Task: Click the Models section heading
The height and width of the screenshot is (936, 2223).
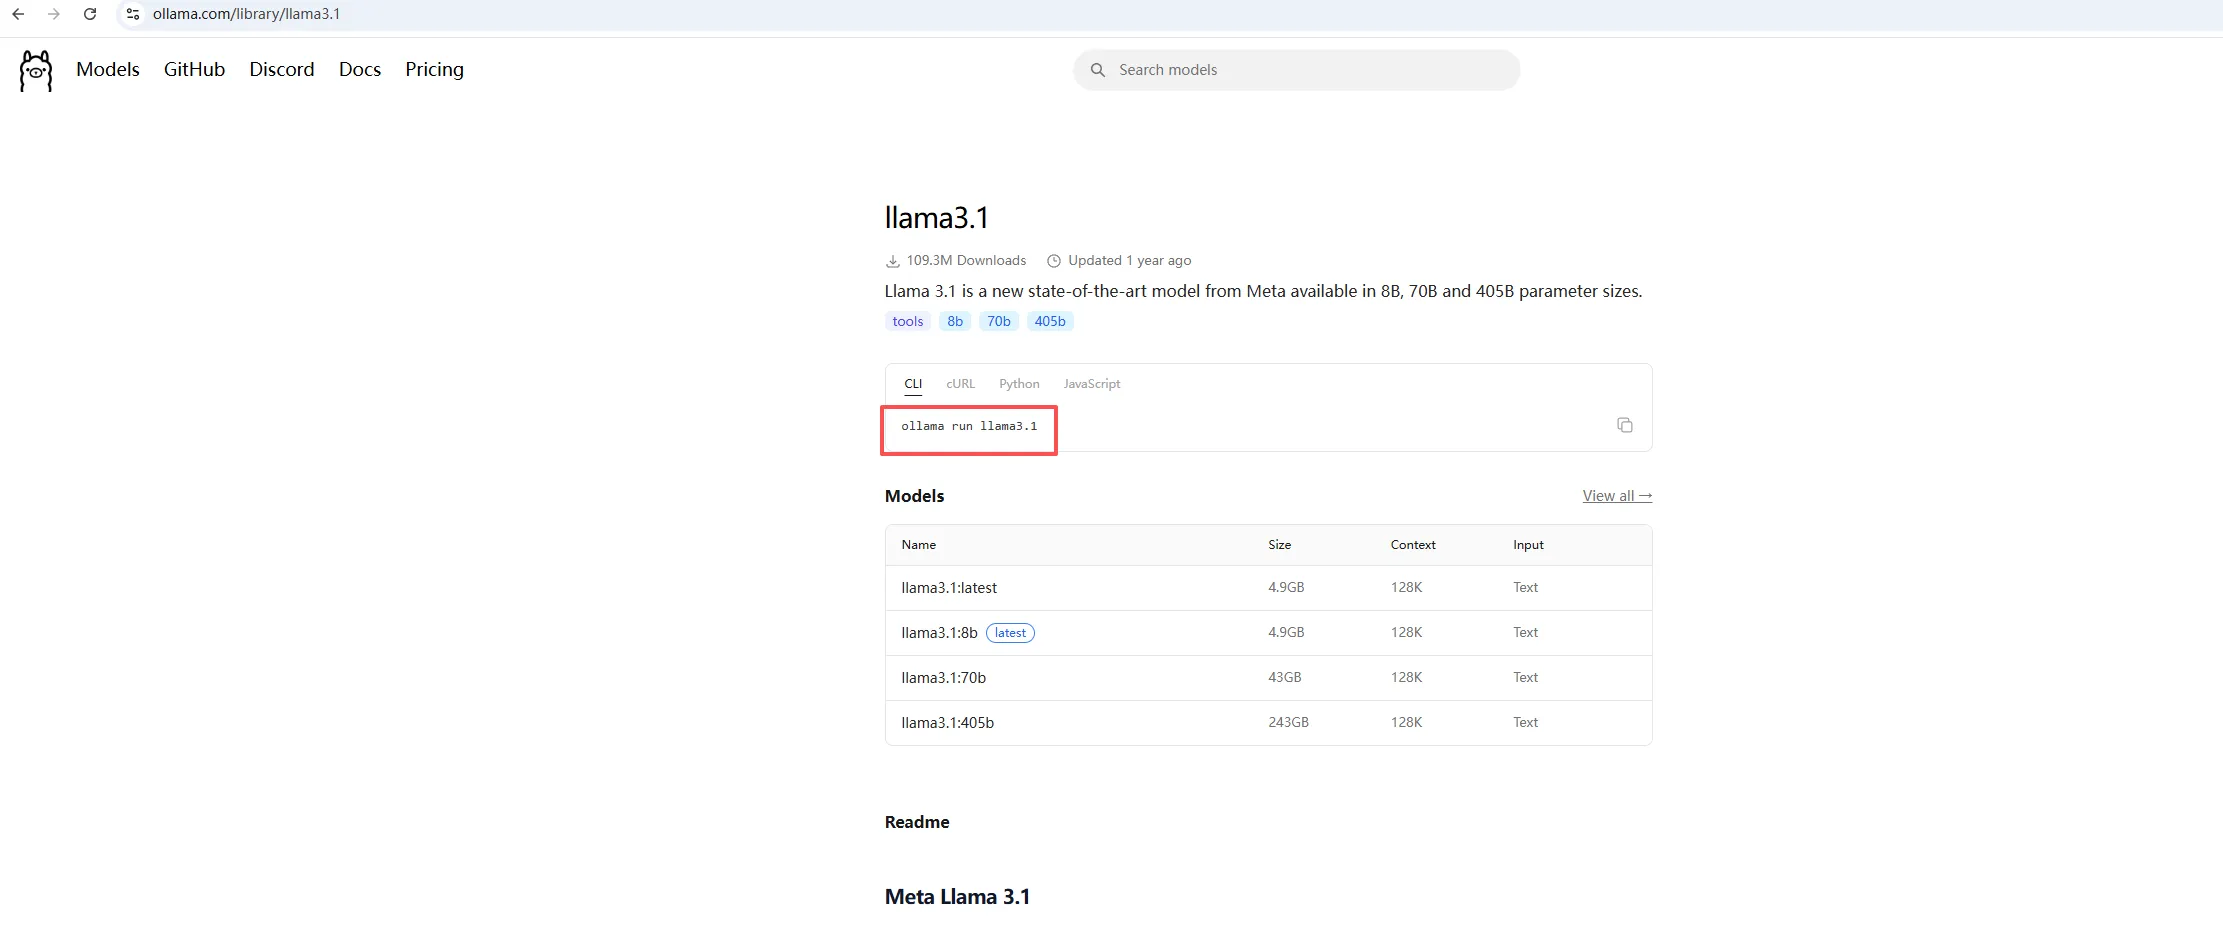Action: [914, 496]
